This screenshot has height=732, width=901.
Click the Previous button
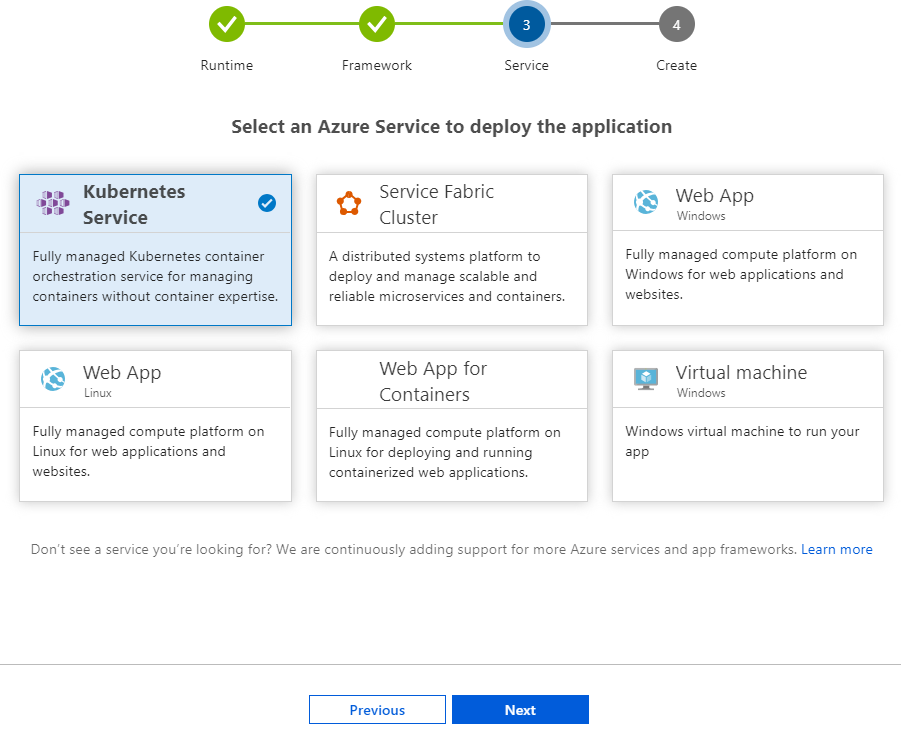pos(377,710)
